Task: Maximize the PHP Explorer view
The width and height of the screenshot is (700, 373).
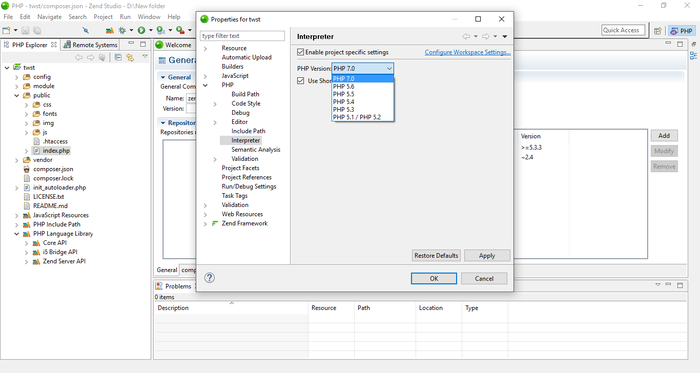Action: (143, 44)
